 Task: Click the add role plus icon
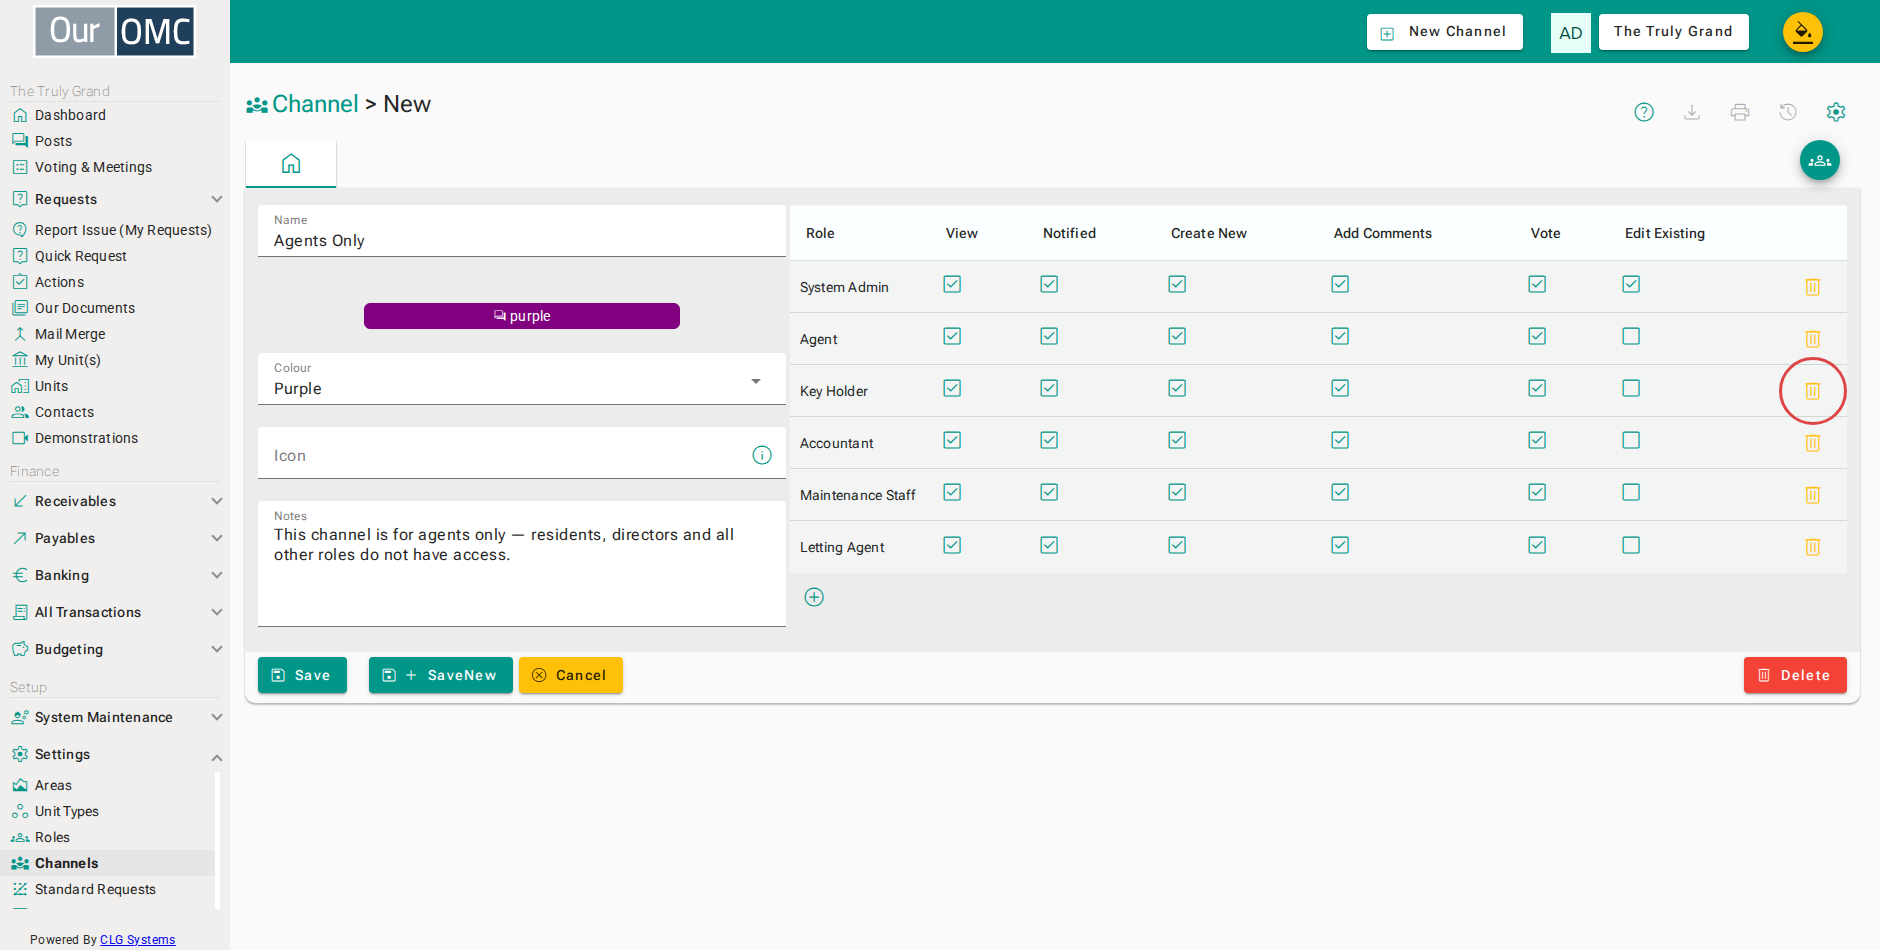[x=814, y=597]
